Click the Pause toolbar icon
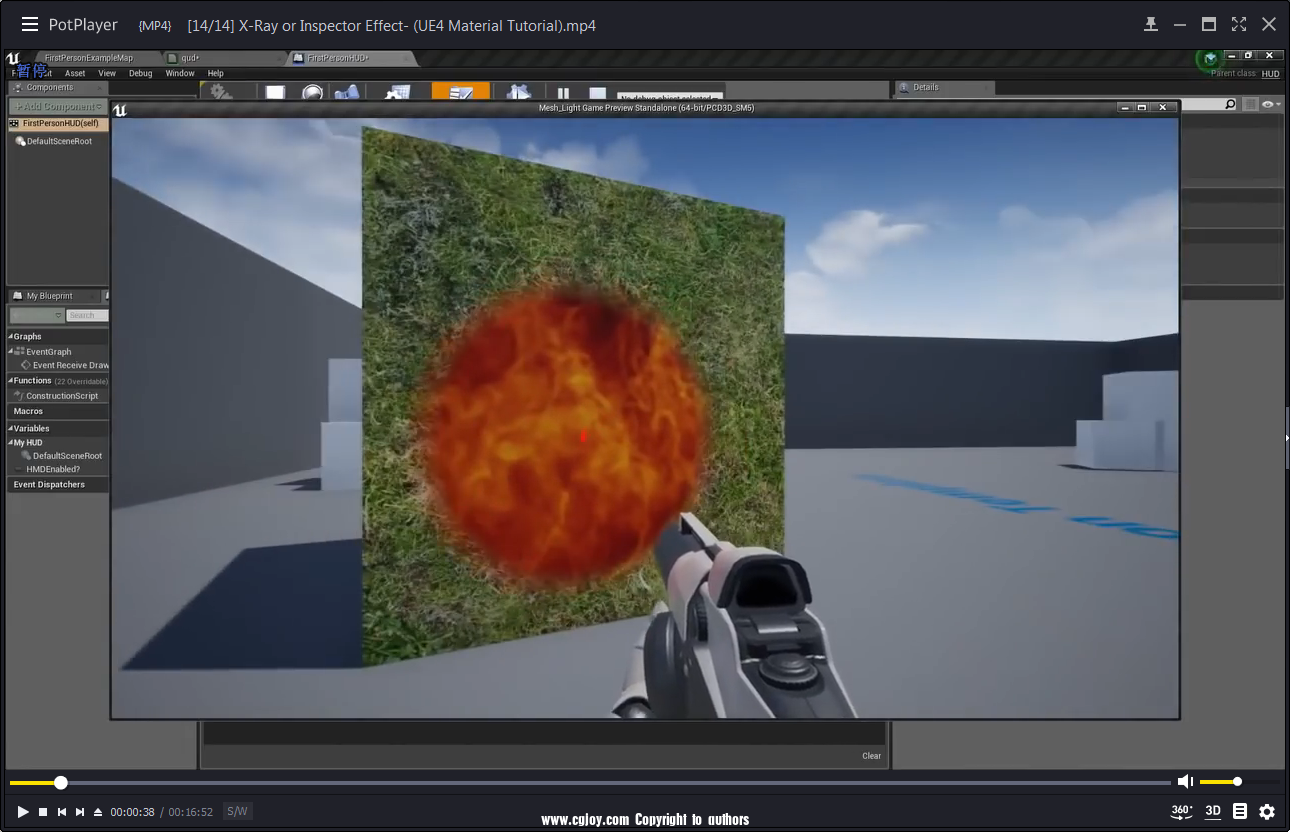 [563, 93]
